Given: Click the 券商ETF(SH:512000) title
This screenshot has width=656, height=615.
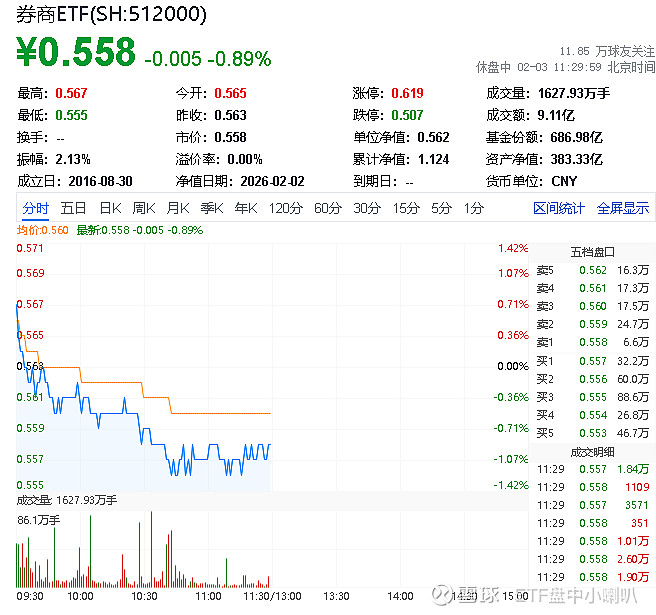Looking at the screenshot, I should tap(112, 14).
